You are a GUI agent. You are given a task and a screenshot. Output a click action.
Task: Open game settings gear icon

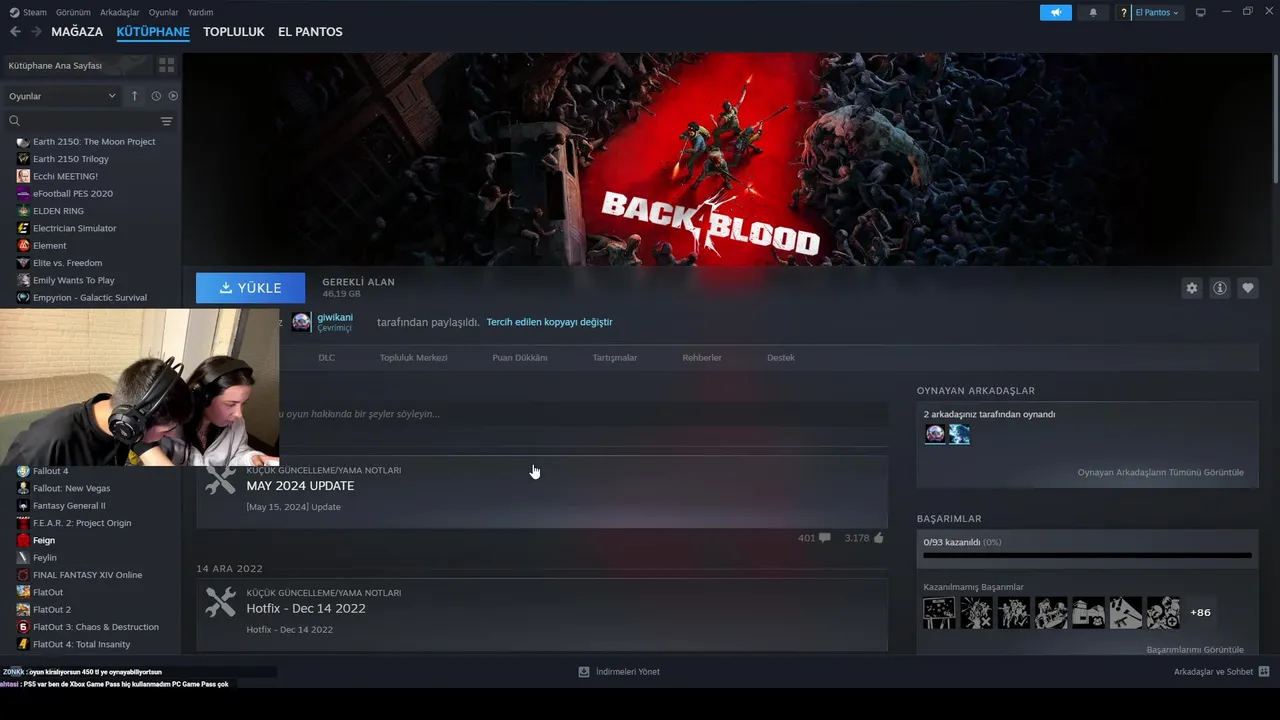click(1191, 288)
